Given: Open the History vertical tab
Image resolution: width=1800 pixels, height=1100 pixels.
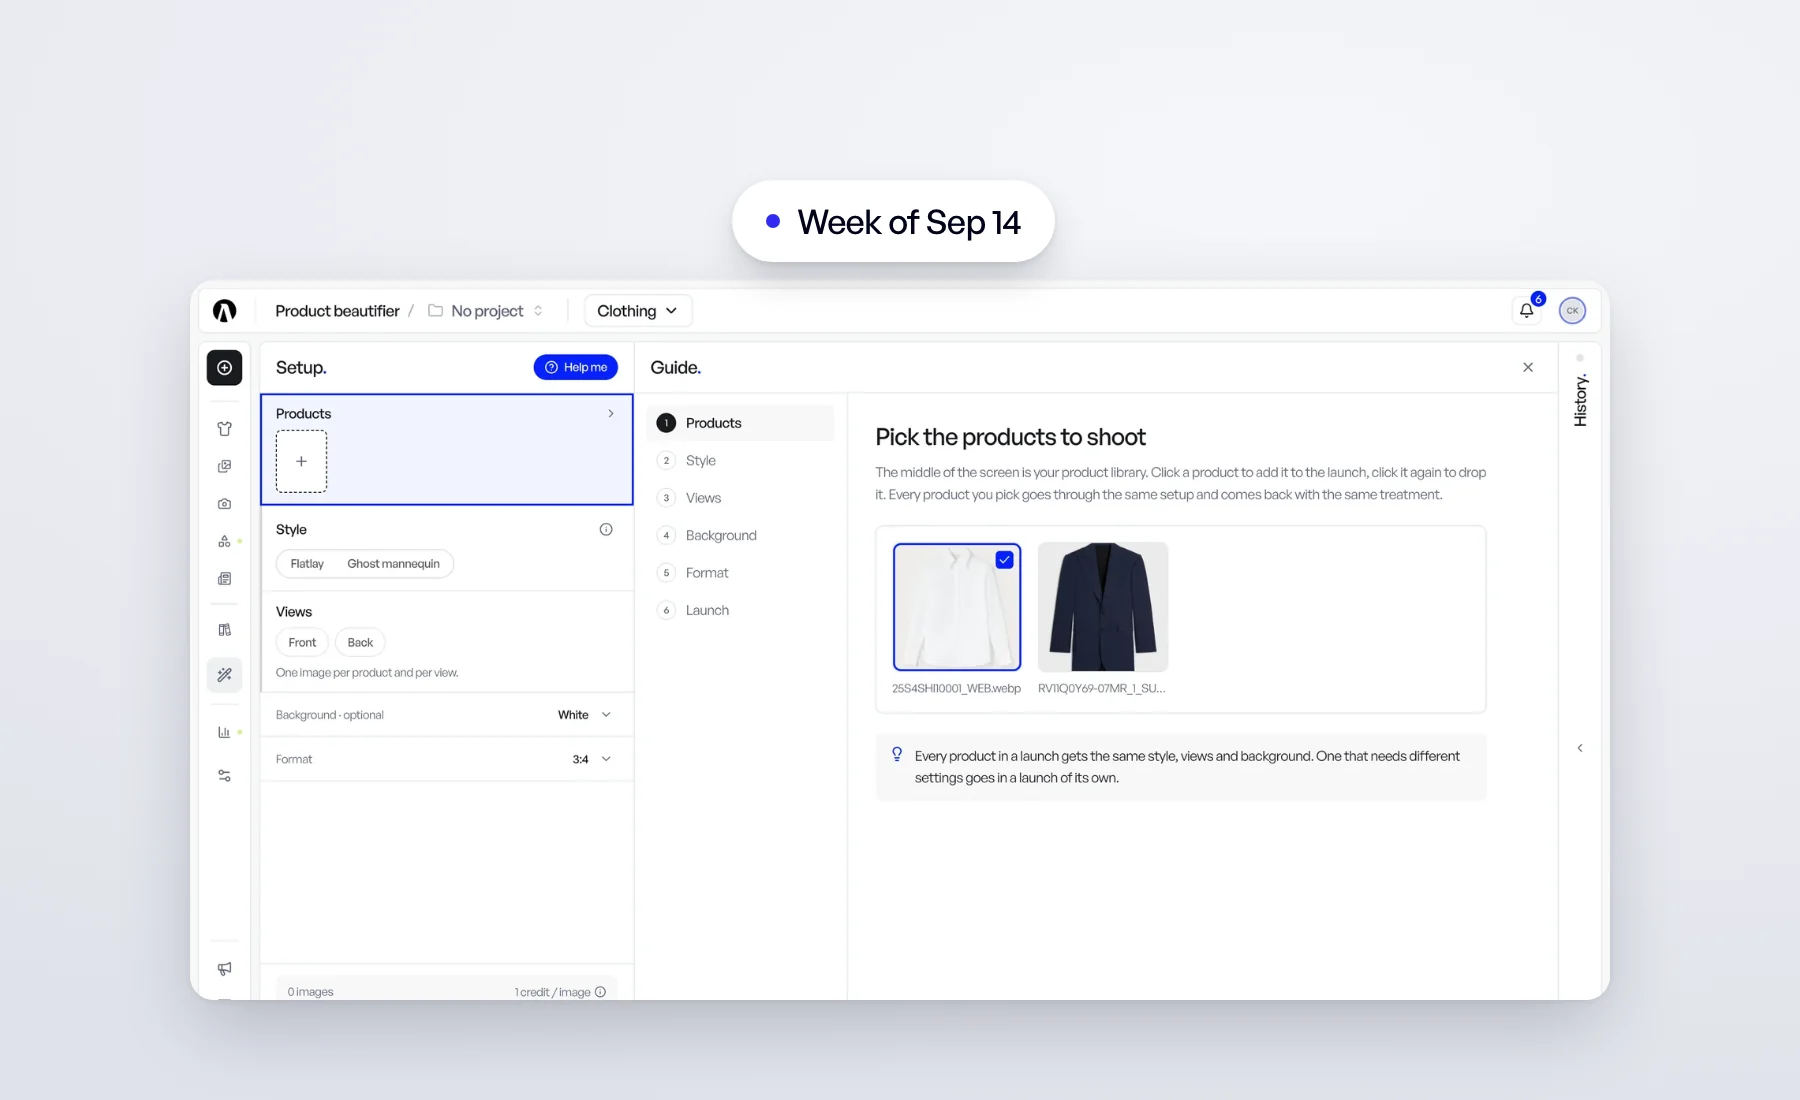Looking at the screenshot, I should (1580, 400).
